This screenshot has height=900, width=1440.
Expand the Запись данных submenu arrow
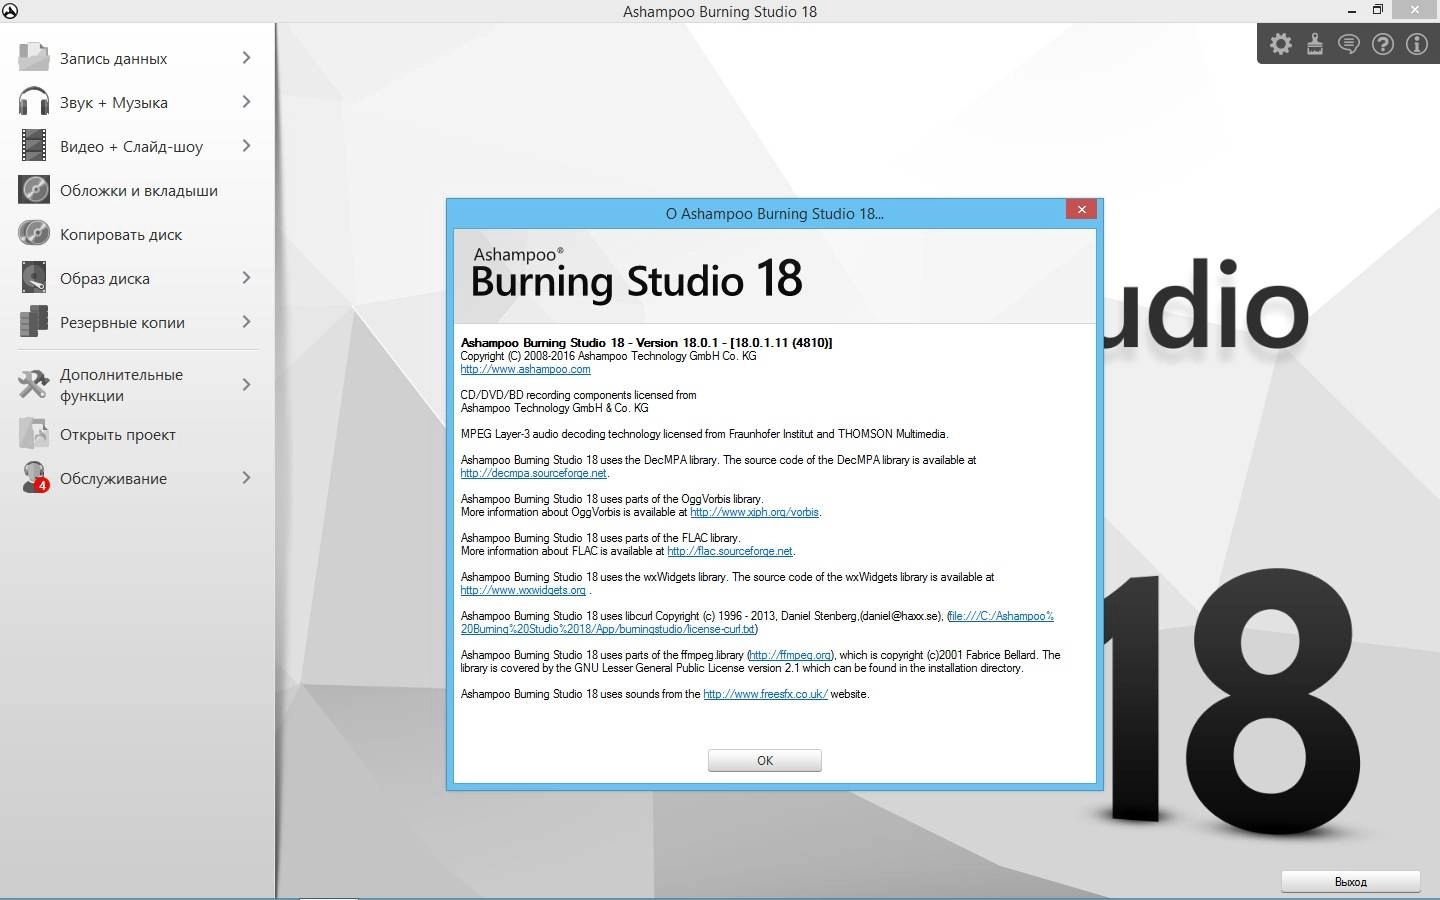[246, 57]
